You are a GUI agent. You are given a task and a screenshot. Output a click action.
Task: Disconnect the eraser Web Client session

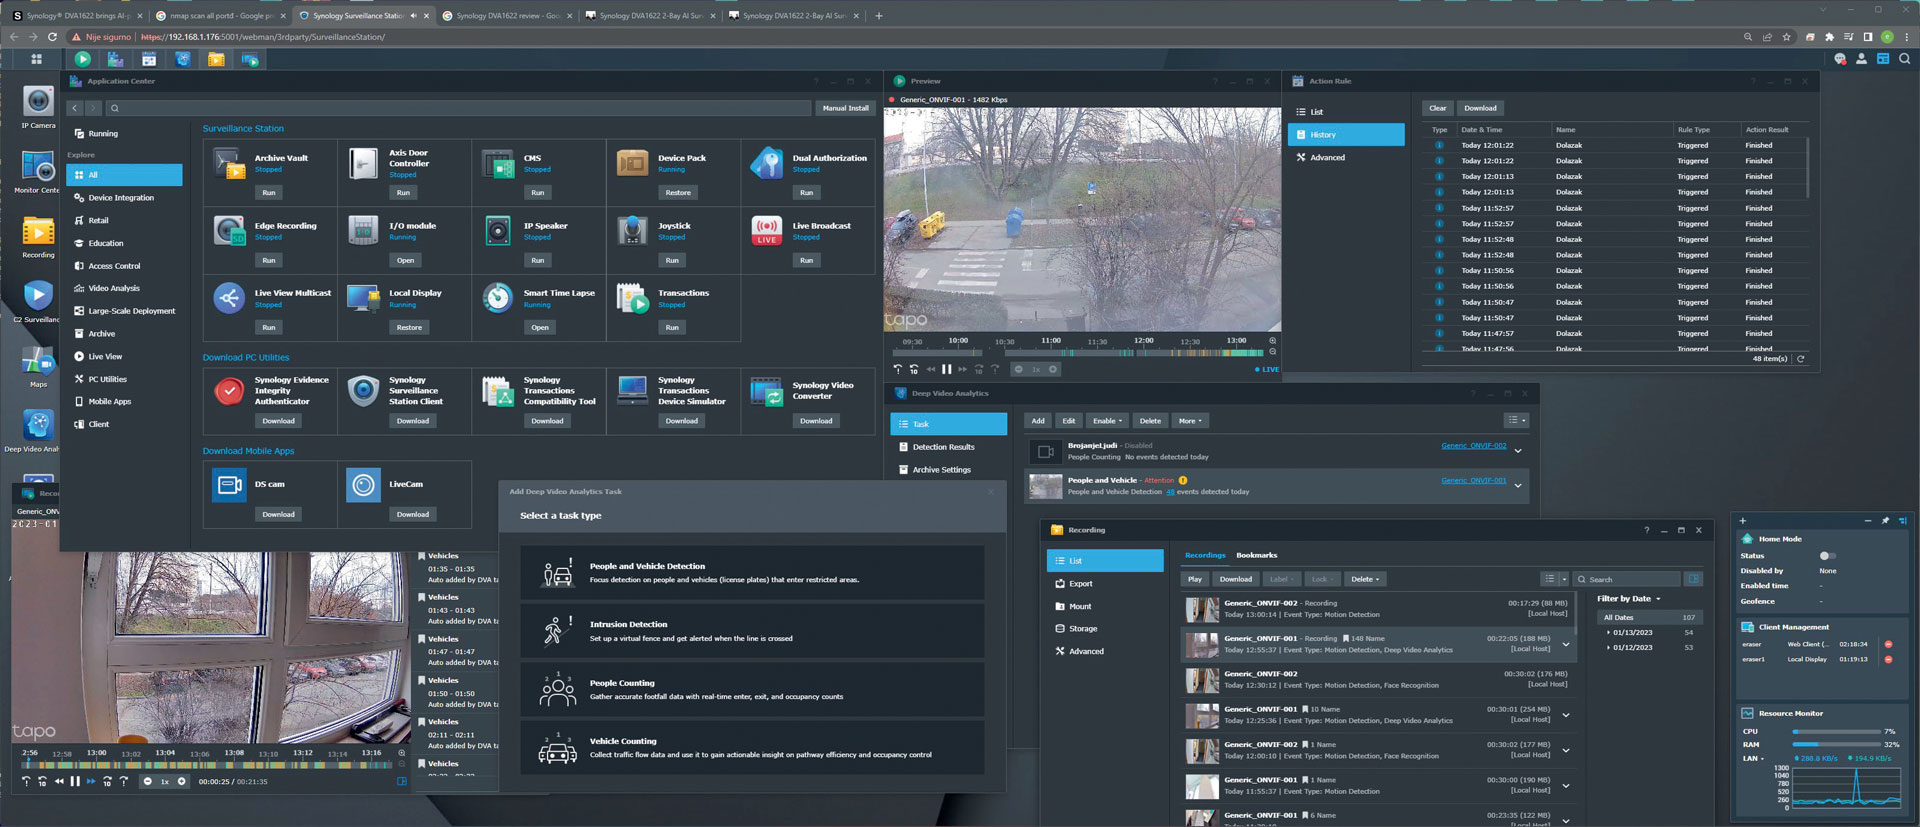tap(1888, 644)
